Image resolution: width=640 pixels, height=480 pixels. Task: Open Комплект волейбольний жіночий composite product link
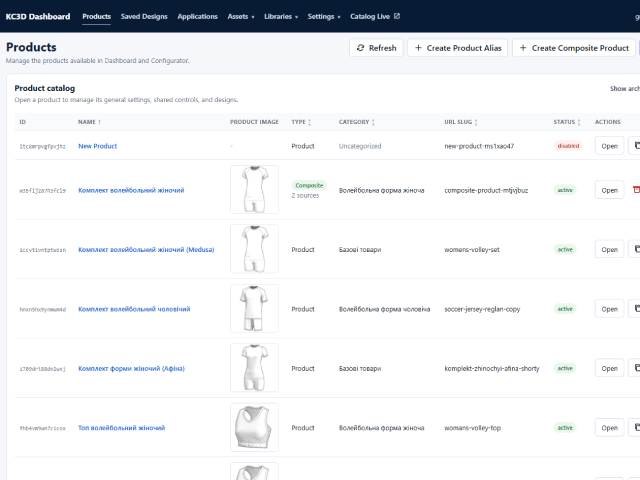pyautogui.click(x=131, y=190)
